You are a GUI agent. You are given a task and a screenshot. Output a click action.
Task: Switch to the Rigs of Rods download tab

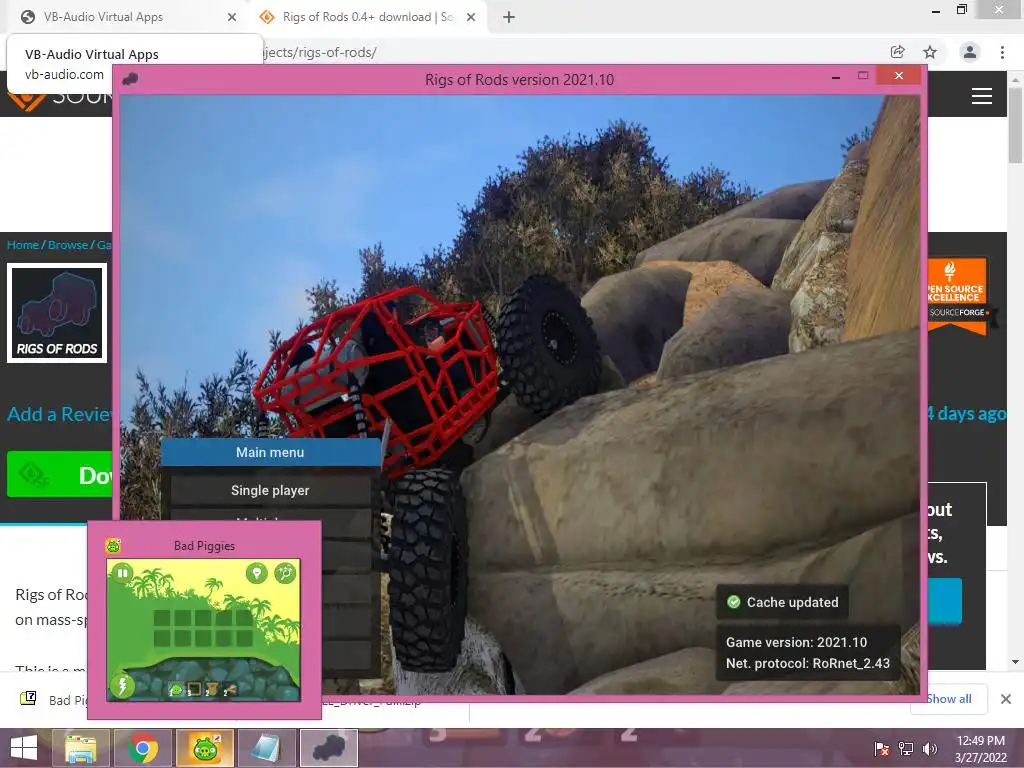tap(367, 17)
